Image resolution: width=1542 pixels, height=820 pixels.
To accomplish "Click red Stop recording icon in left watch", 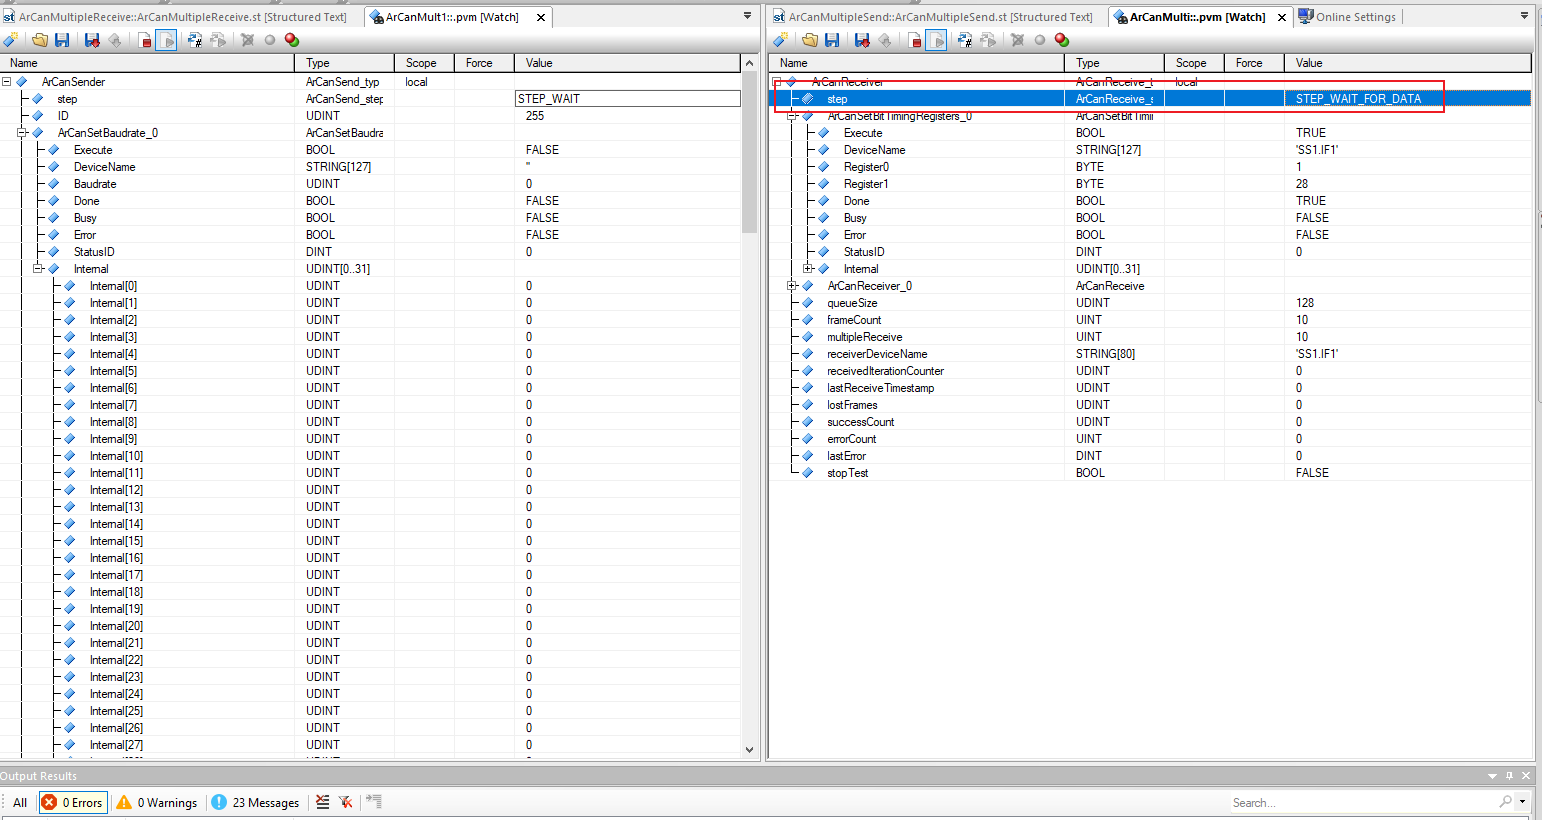I will 145,40.
